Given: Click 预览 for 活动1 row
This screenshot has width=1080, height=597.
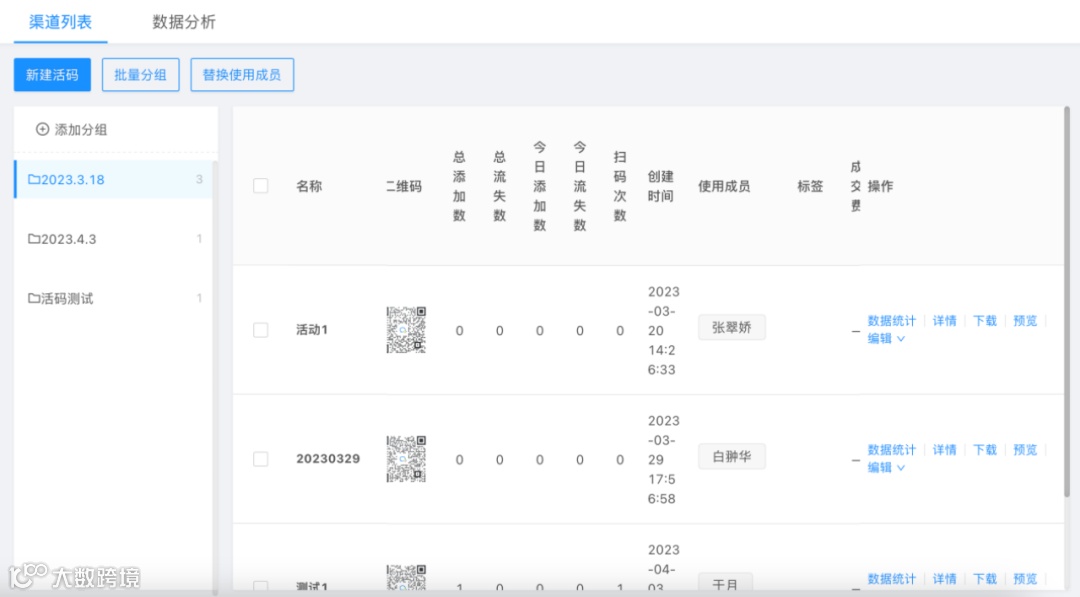Looking at the screenshot, I should (1025, 321).
